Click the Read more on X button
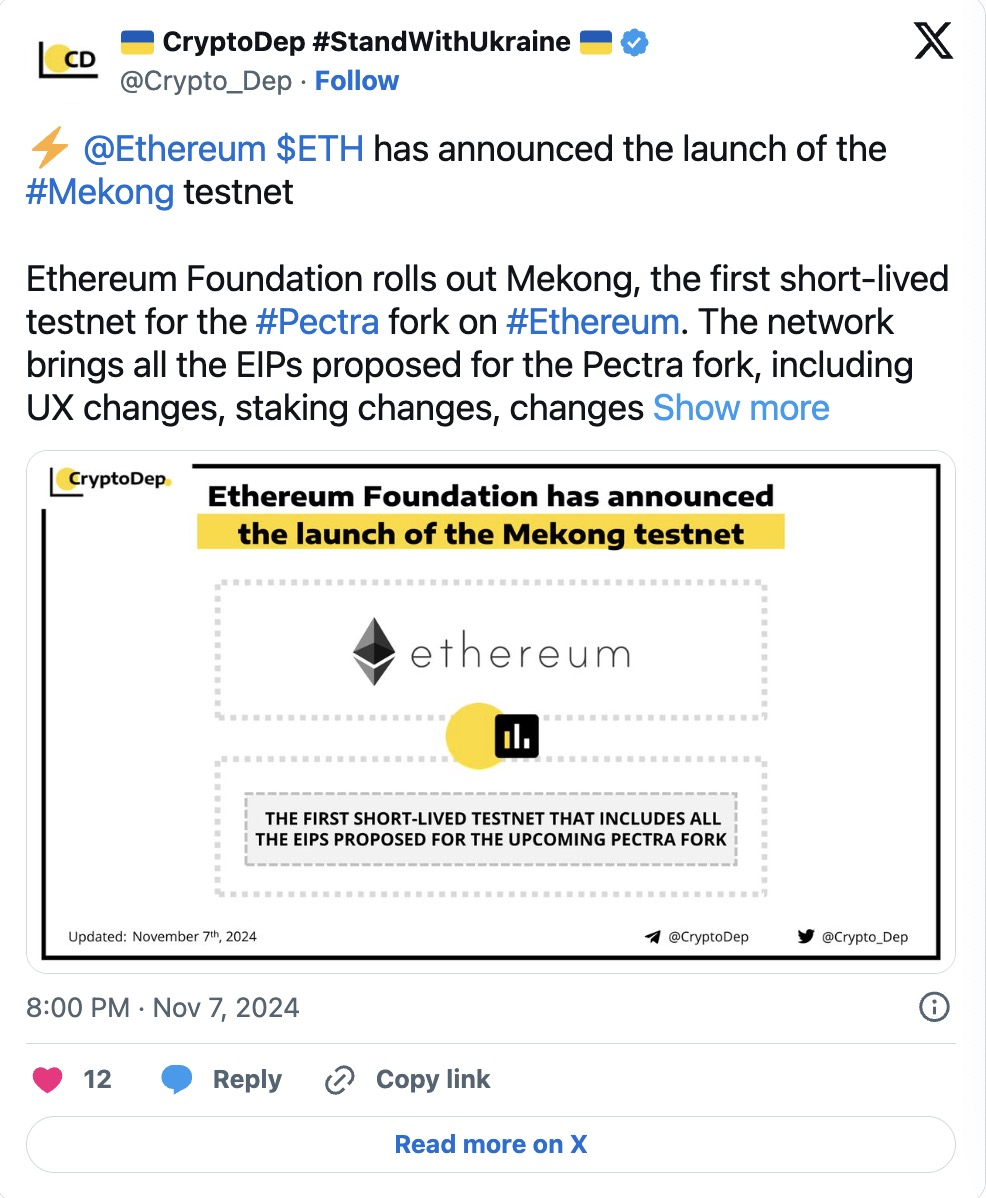 [x=491, y=1144]
